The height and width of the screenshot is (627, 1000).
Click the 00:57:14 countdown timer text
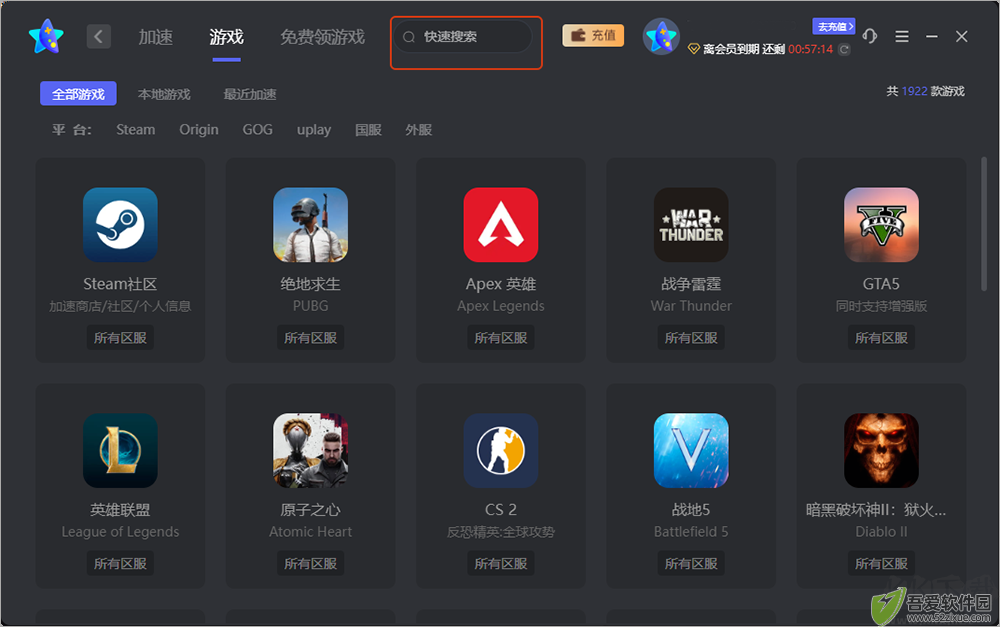pyautogui.click(x=811, y=49)
